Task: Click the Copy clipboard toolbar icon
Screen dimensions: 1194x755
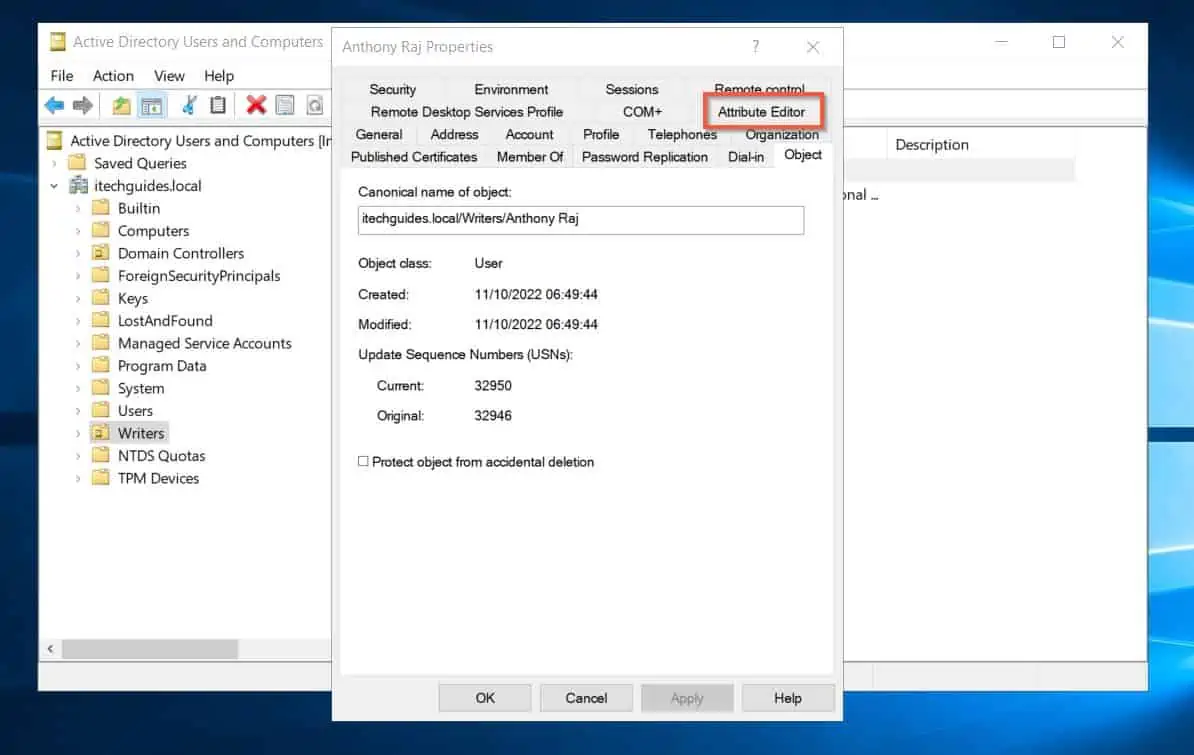Action: 218,105
